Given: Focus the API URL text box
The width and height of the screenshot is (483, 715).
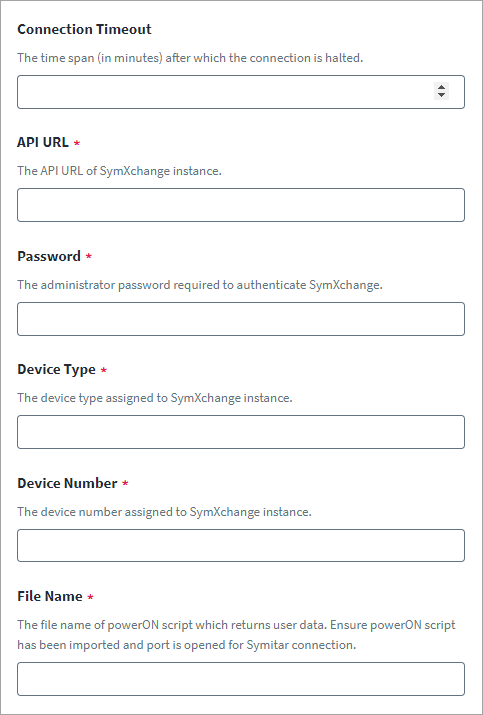Looking at the screenshot, I should pyautogui.click(x=241, y=205).
